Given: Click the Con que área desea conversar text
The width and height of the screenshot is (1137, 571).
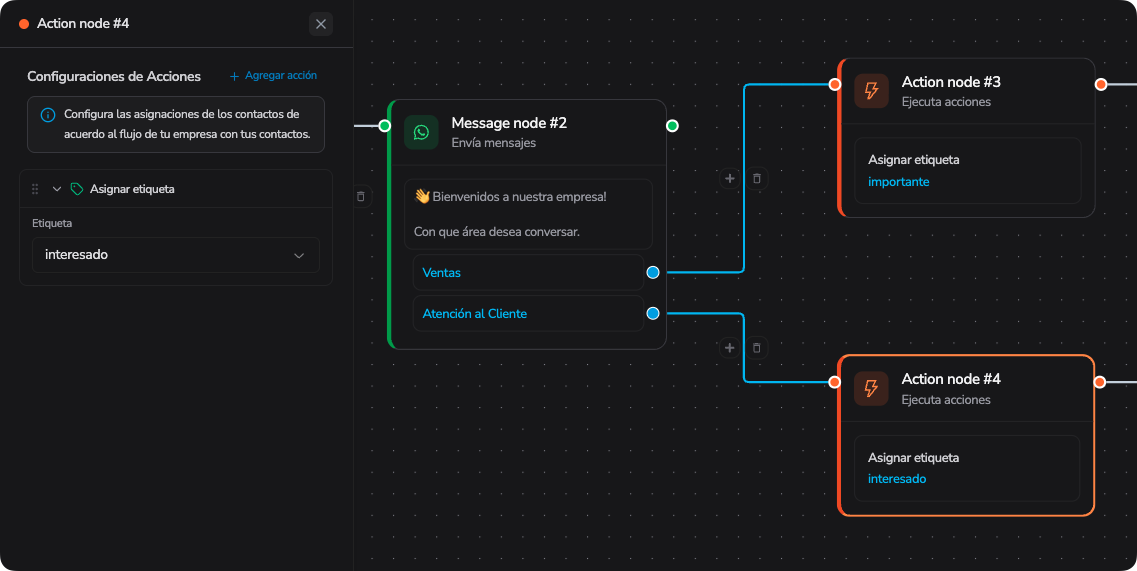Looking at the screenshot, I should [497, 232].
